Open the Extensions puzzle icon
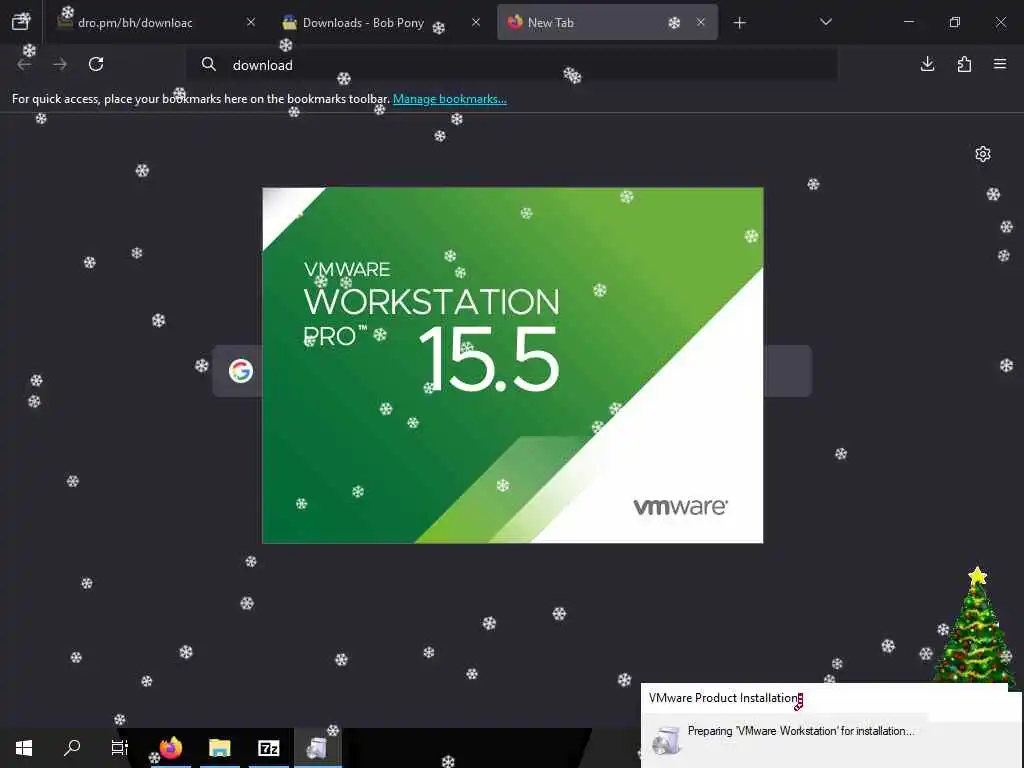 (964, 64)
